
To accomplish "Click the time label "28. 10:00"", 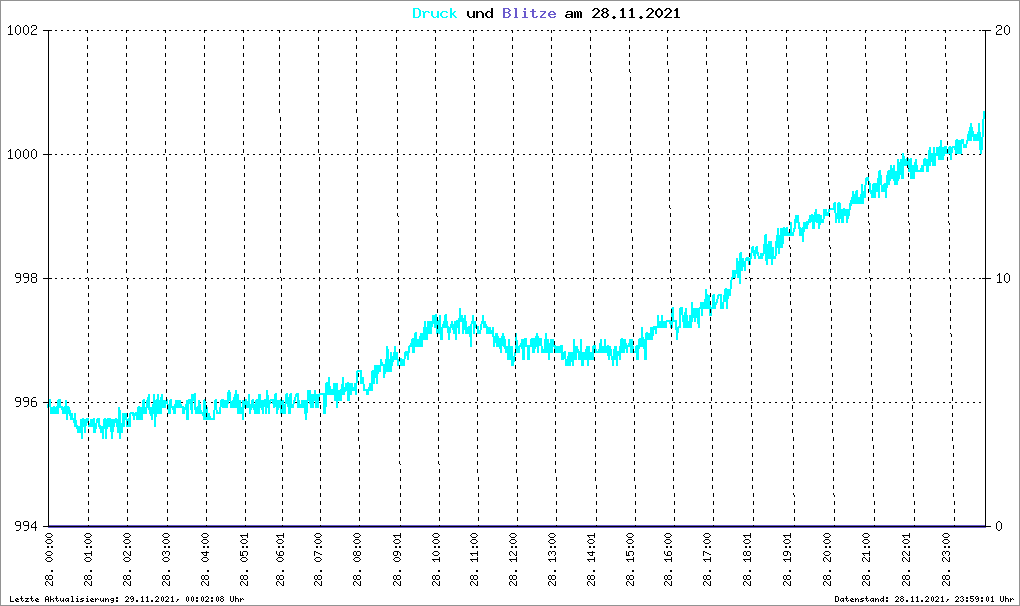I will point(436,559).
